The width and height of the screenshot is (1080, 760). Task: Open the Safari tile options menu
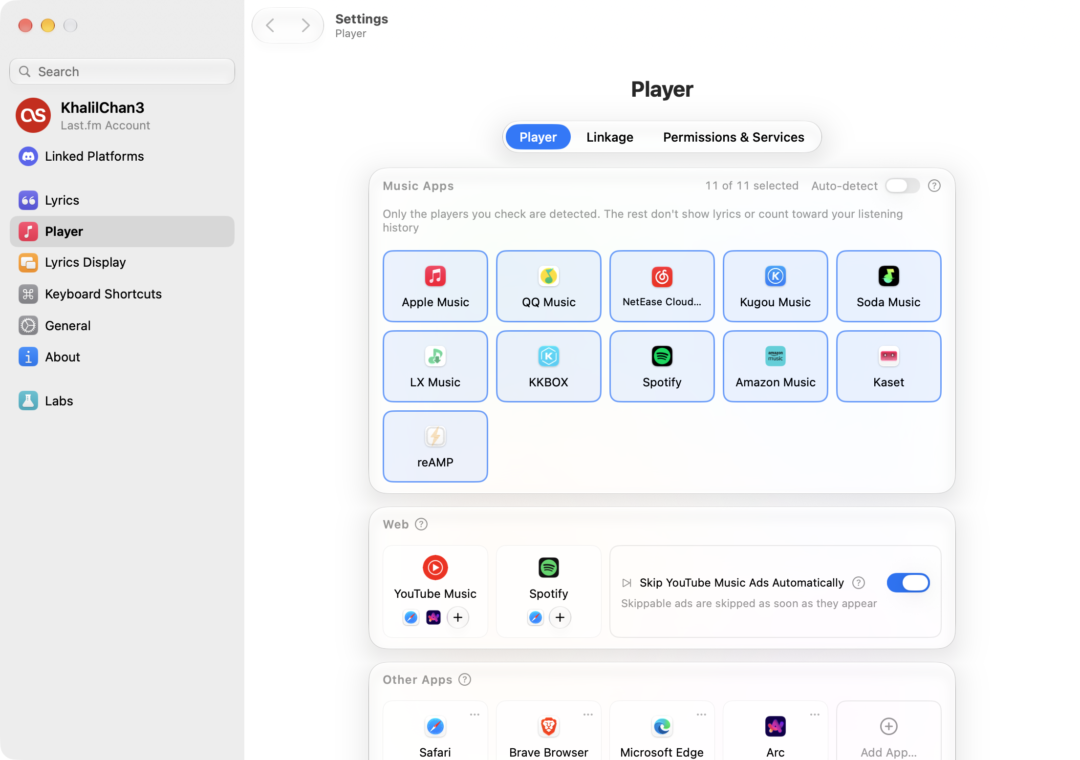pyautogui.click(x=475, y=715)
